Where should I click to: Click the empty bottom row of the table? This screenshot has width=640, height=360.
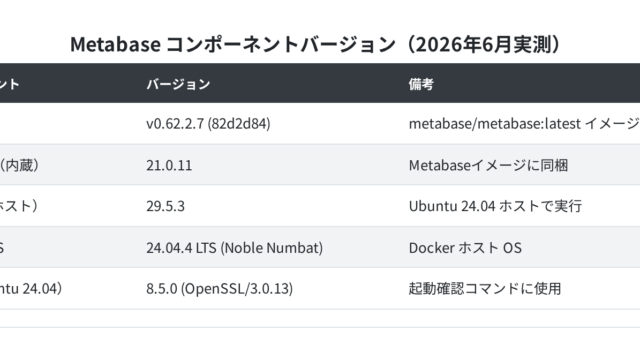320,318
